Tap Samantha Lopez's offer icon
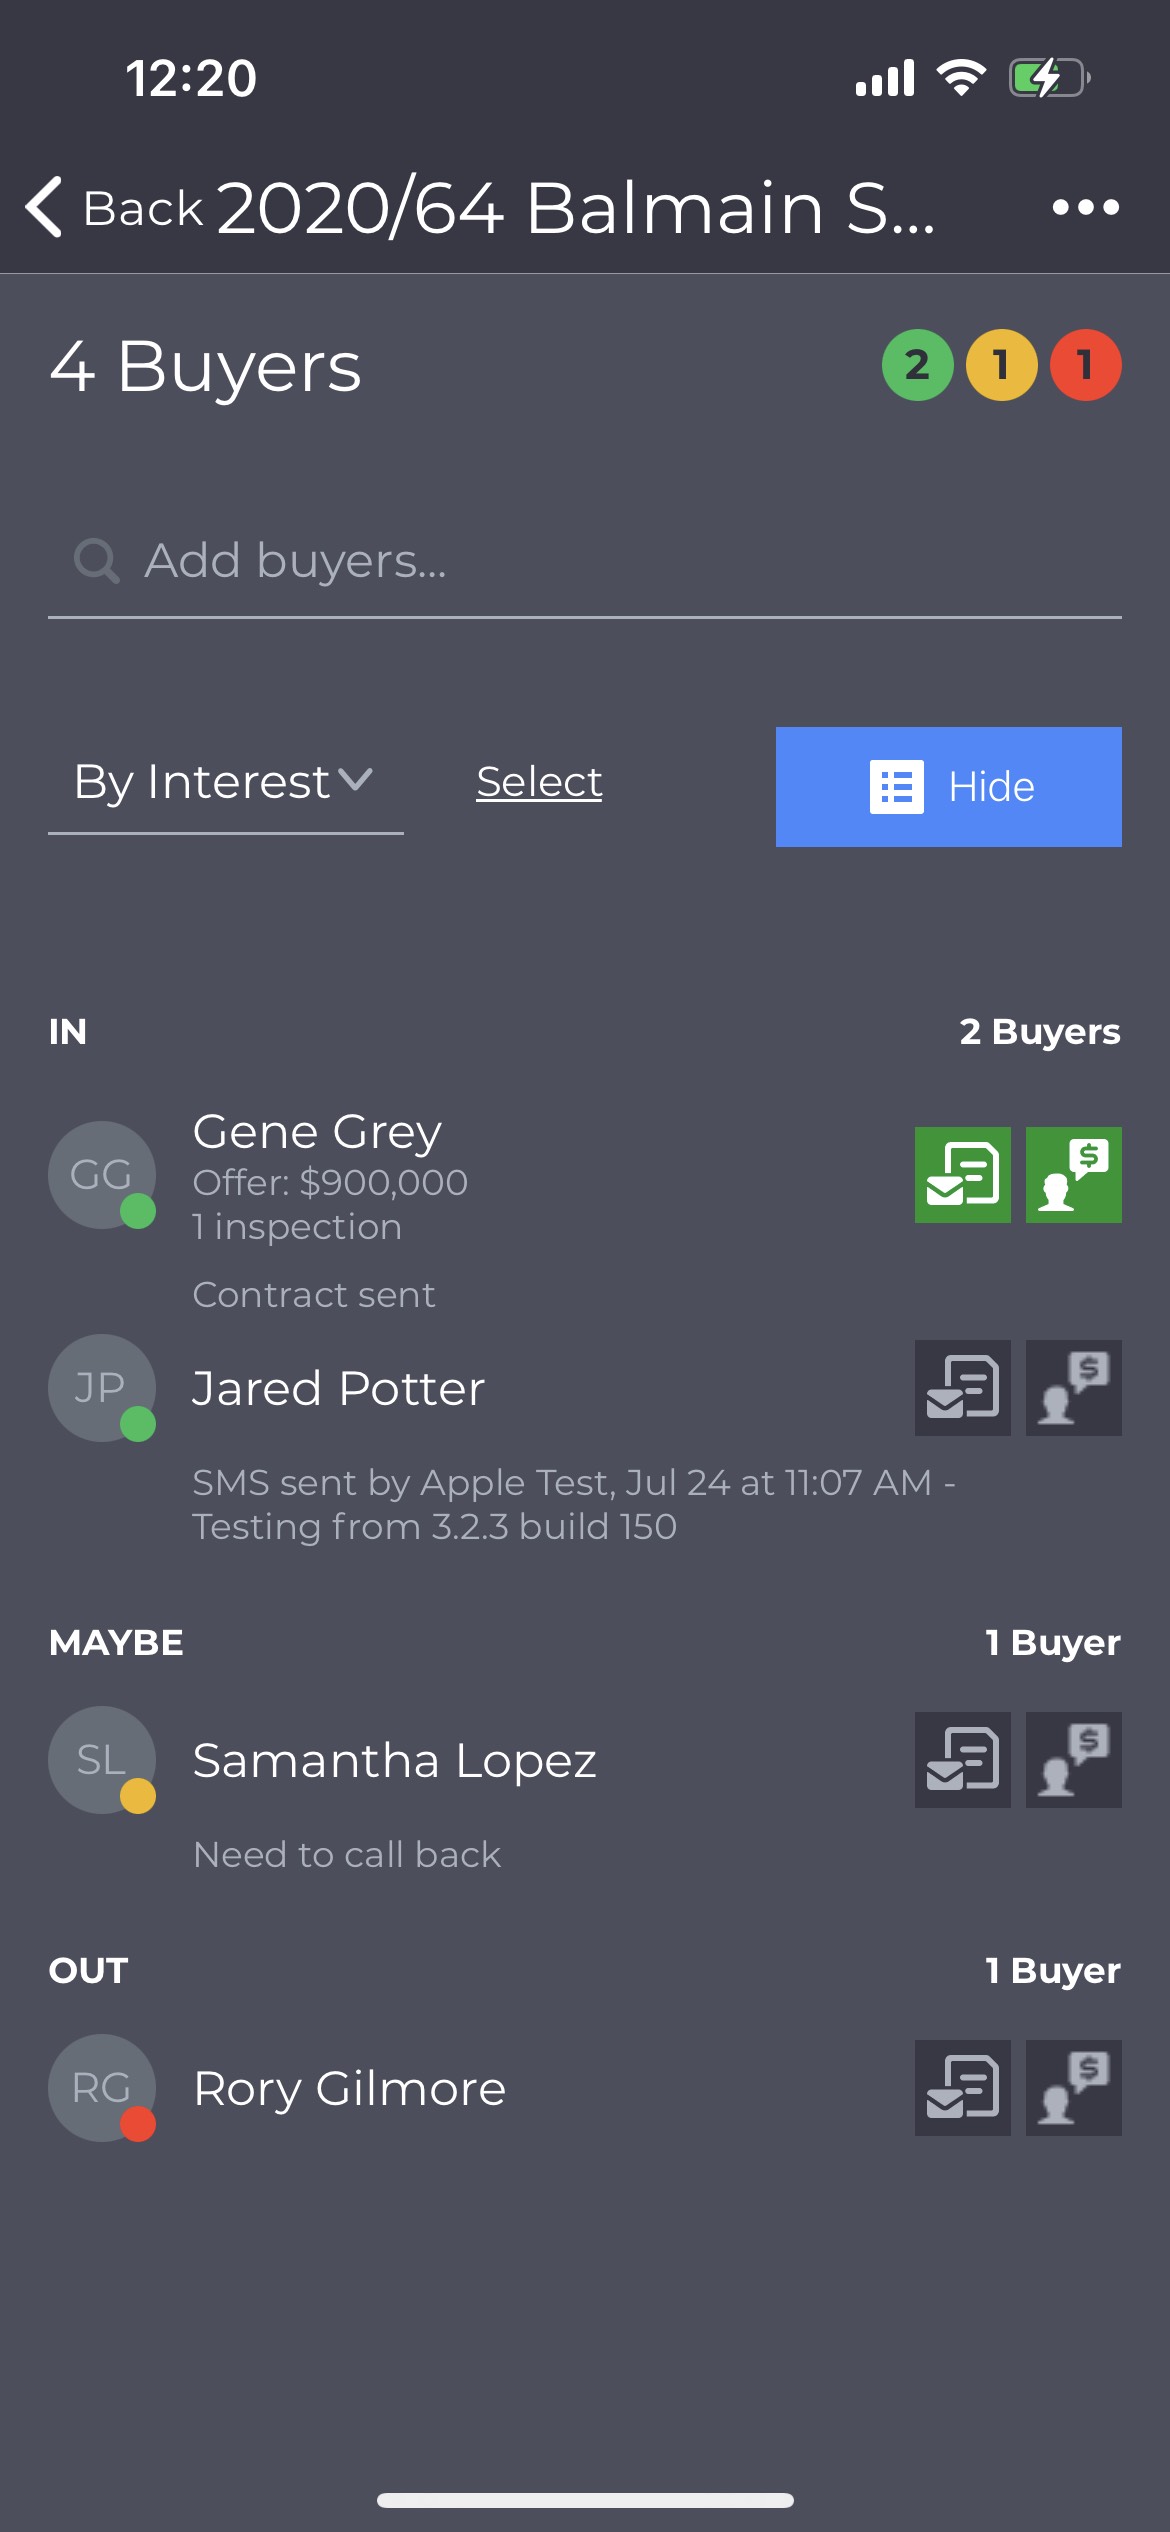Image resolution: width=1170 pixels, height=2532 pixels. [x=1074, y=1760]
